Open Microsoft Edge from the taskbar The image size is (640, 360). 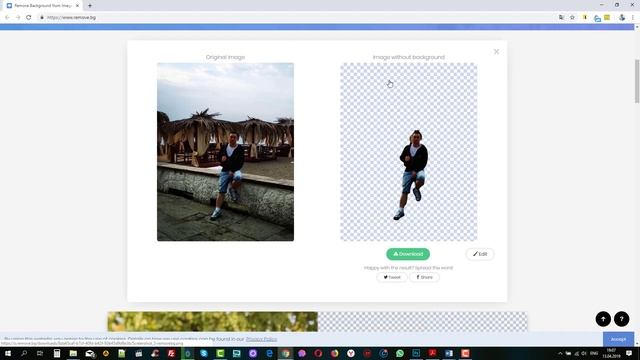(x=269, y=353)
